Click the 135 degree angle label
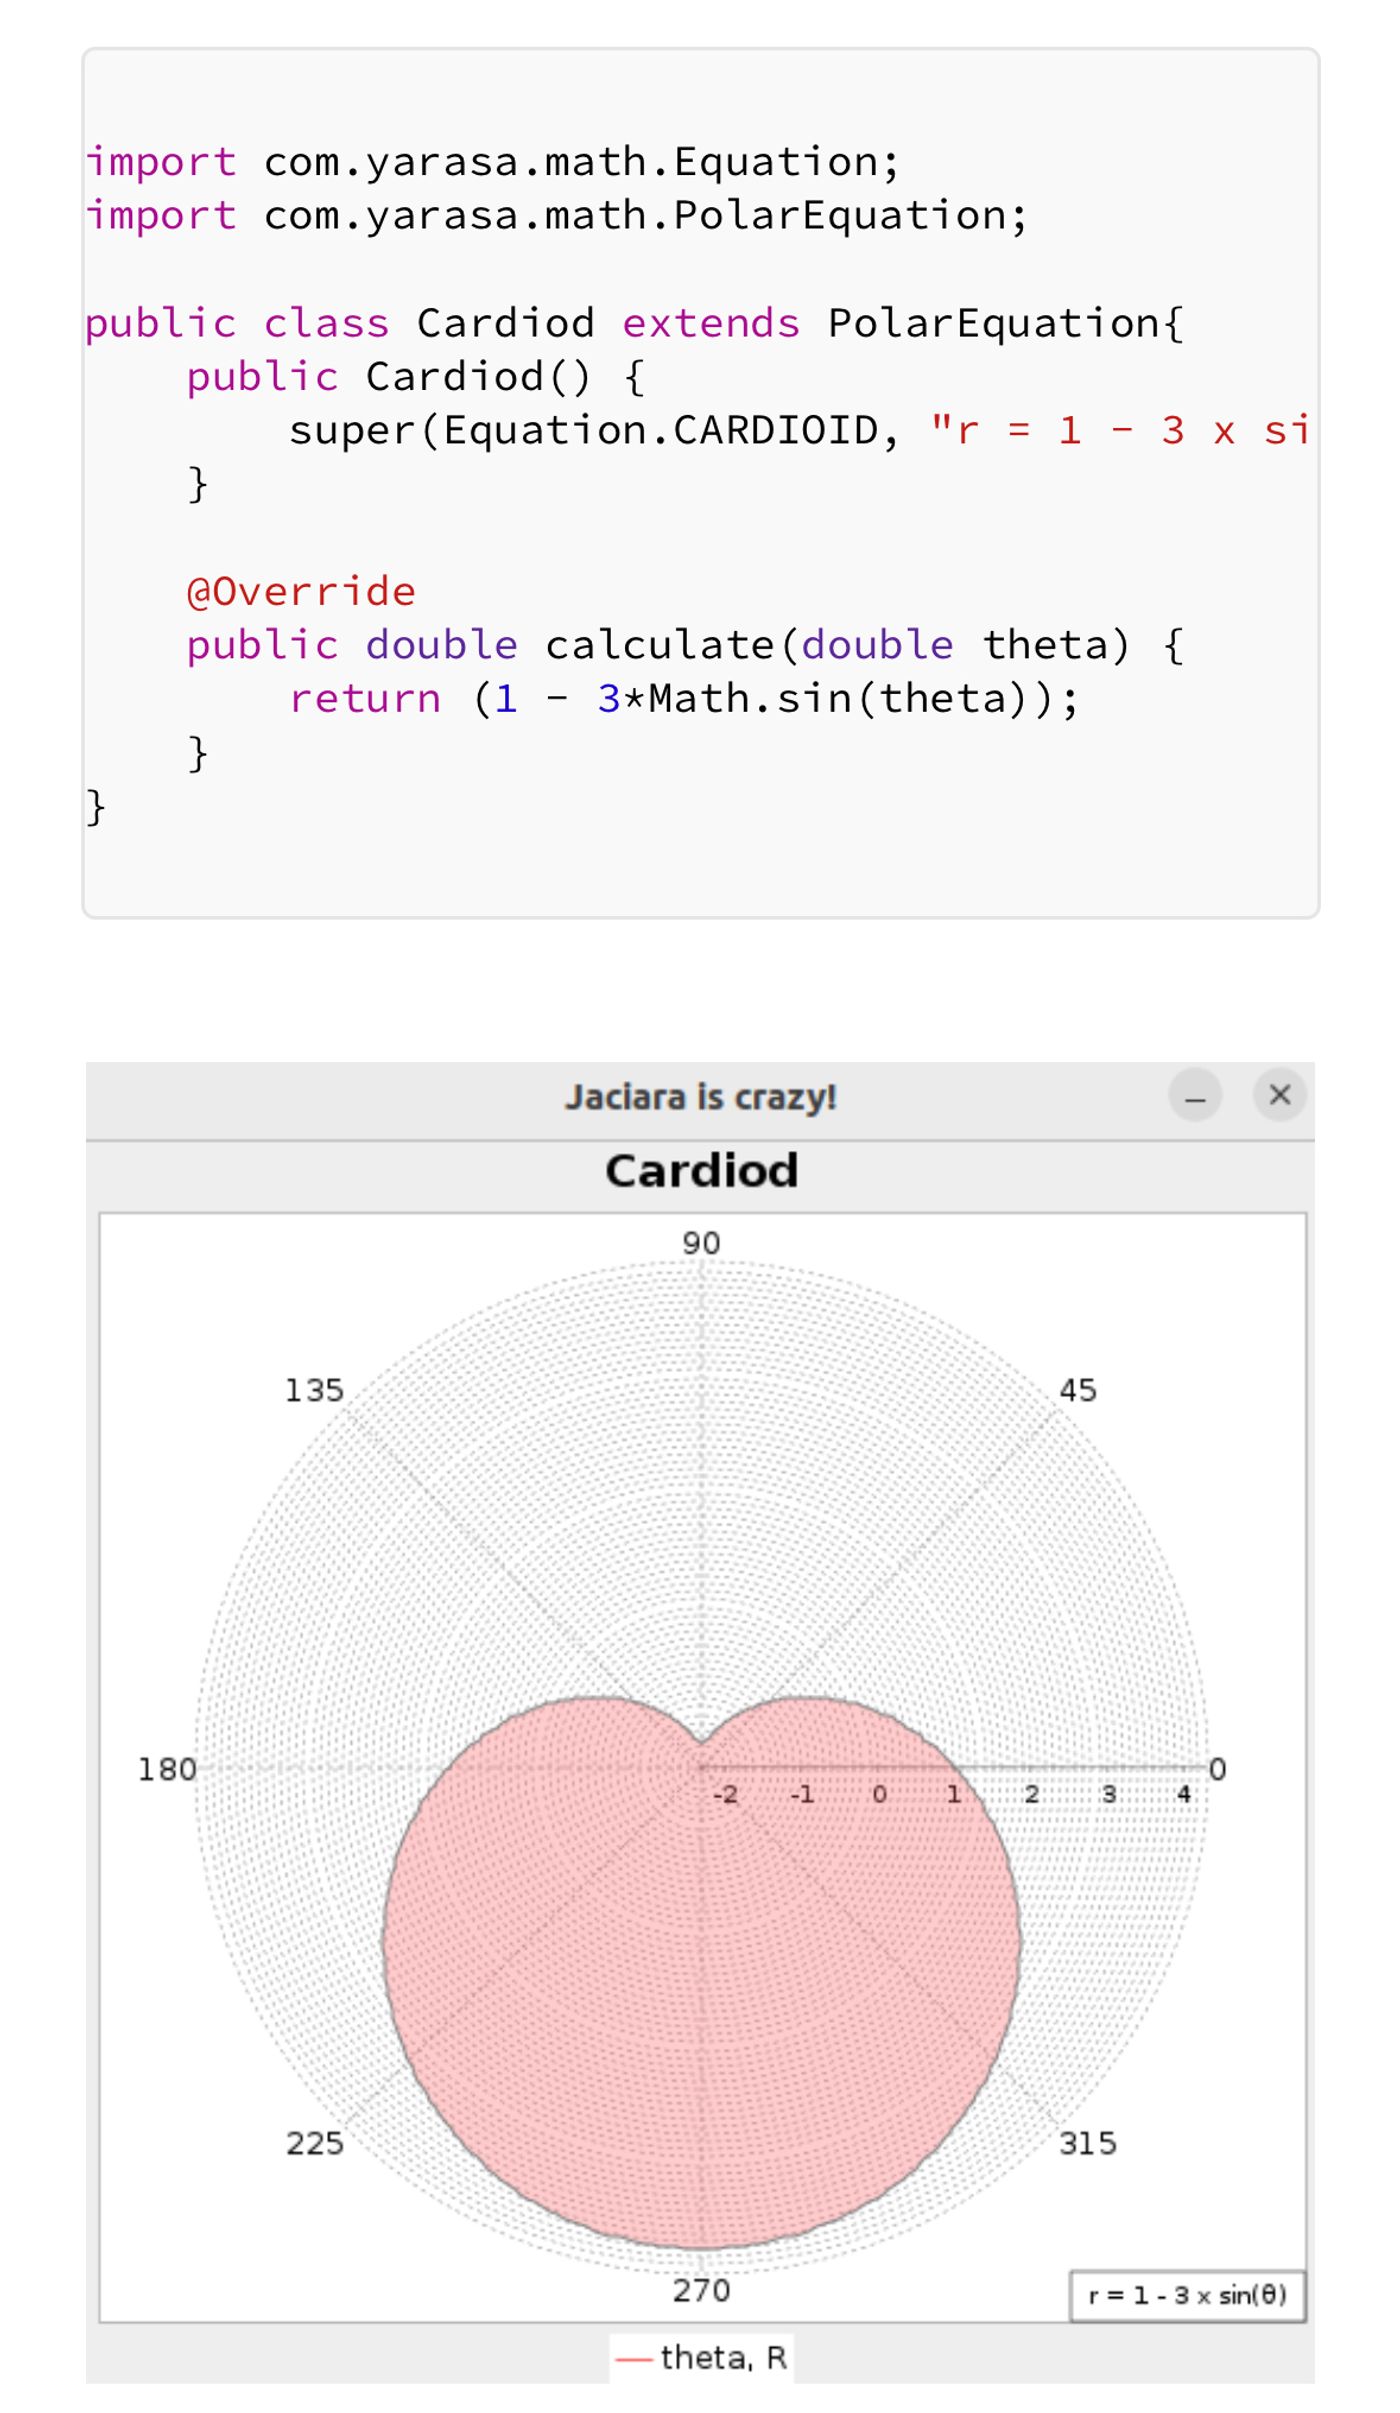The image size is (1400, 2413). [x=314, y=1390]
